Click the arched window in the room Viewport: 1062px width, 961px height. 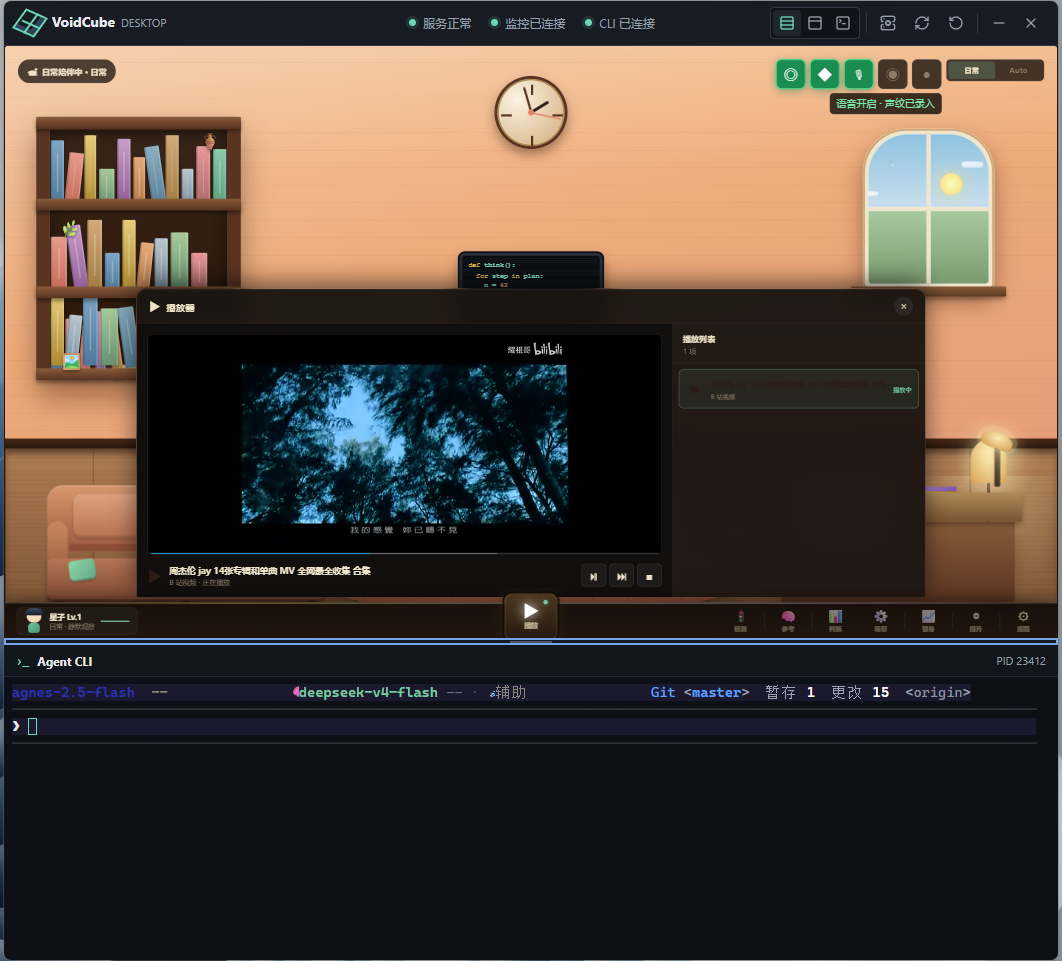pos(928,208)
